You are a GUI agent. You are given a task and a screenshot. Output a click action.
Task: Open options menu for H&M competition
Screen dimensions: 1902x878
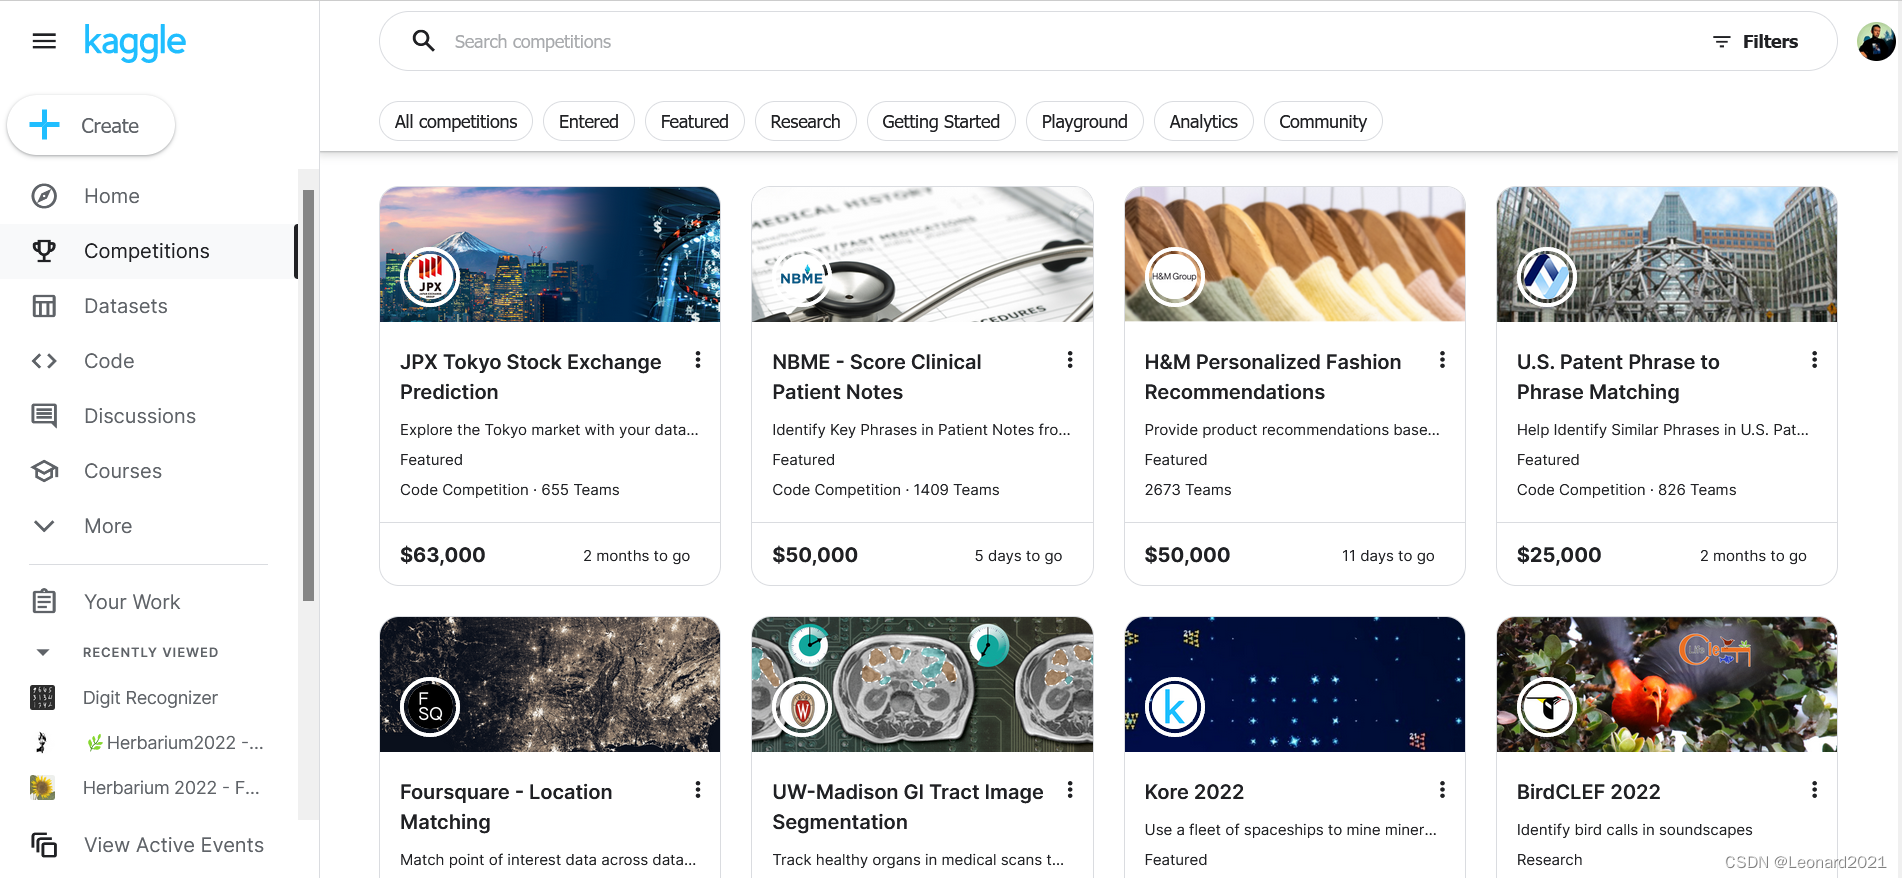click(x=1442, y=360)
